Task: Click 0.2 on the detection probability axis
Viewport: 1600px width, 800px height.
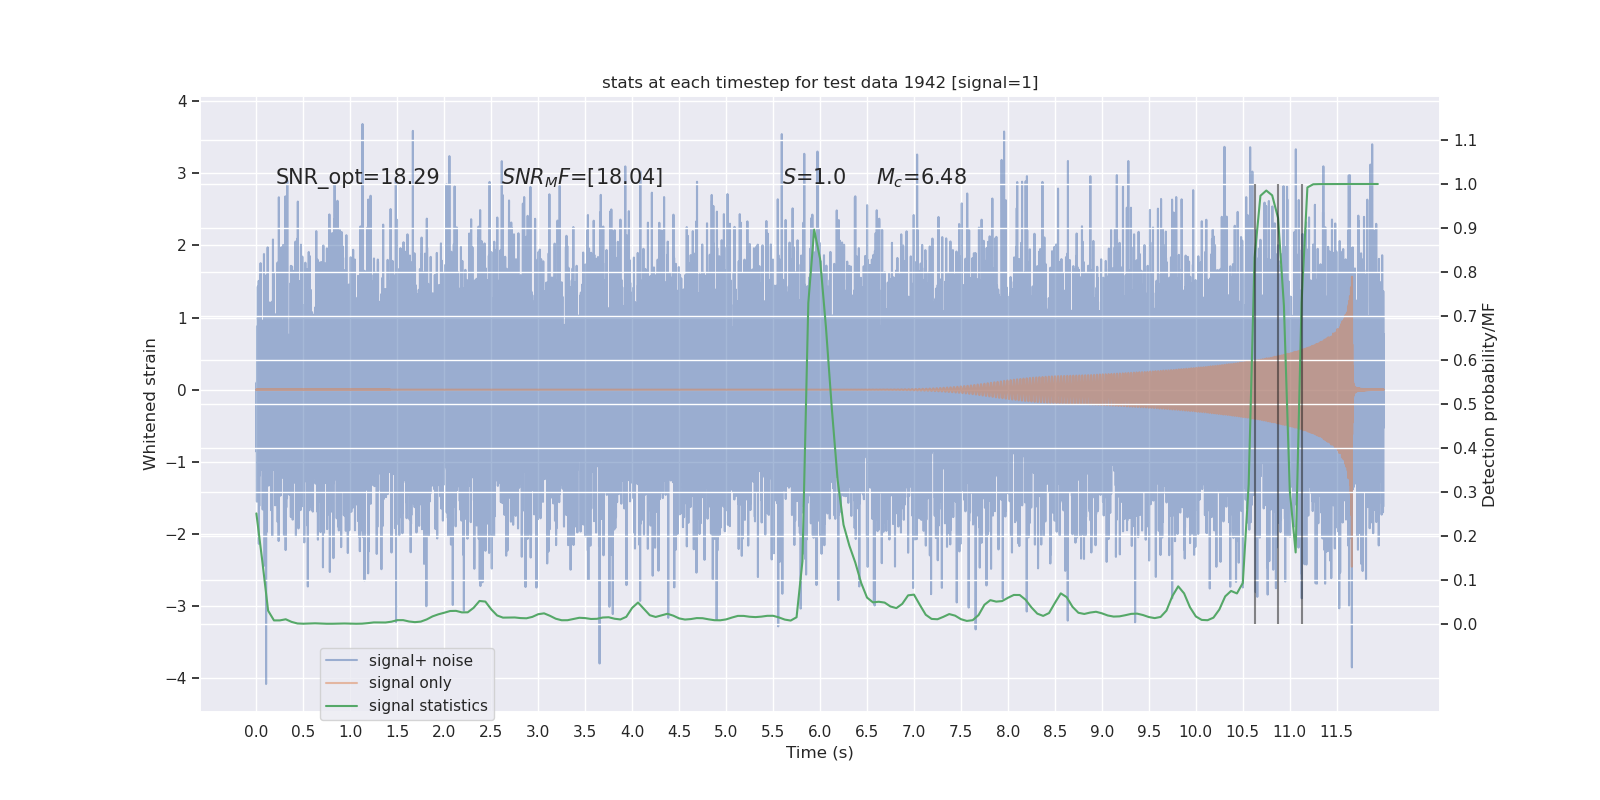Action: pyautogui.click(x=1465, y=536)
